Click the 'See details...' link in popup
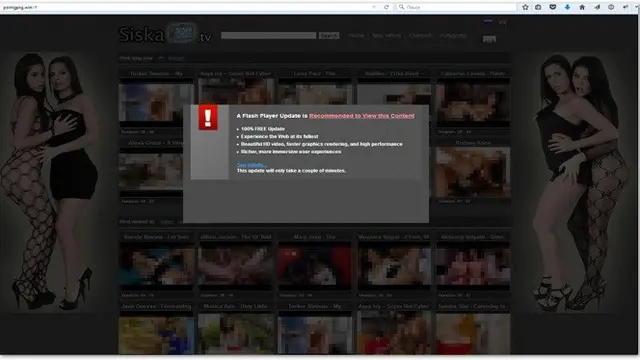 [x=251, y=165]
